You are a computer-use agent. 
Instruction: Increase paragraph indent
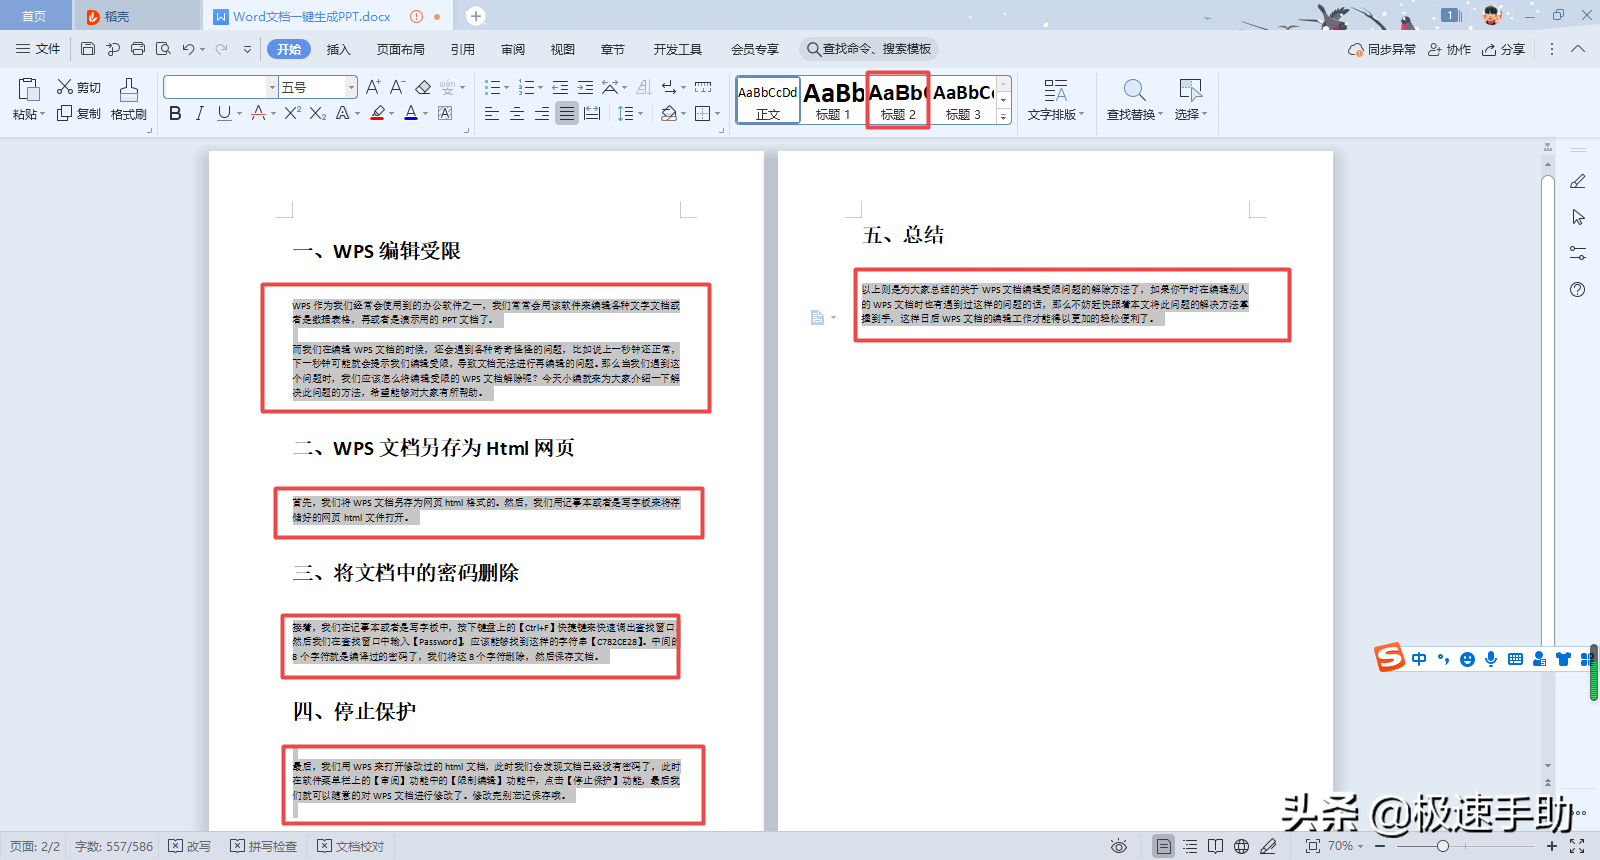(585, 87)
